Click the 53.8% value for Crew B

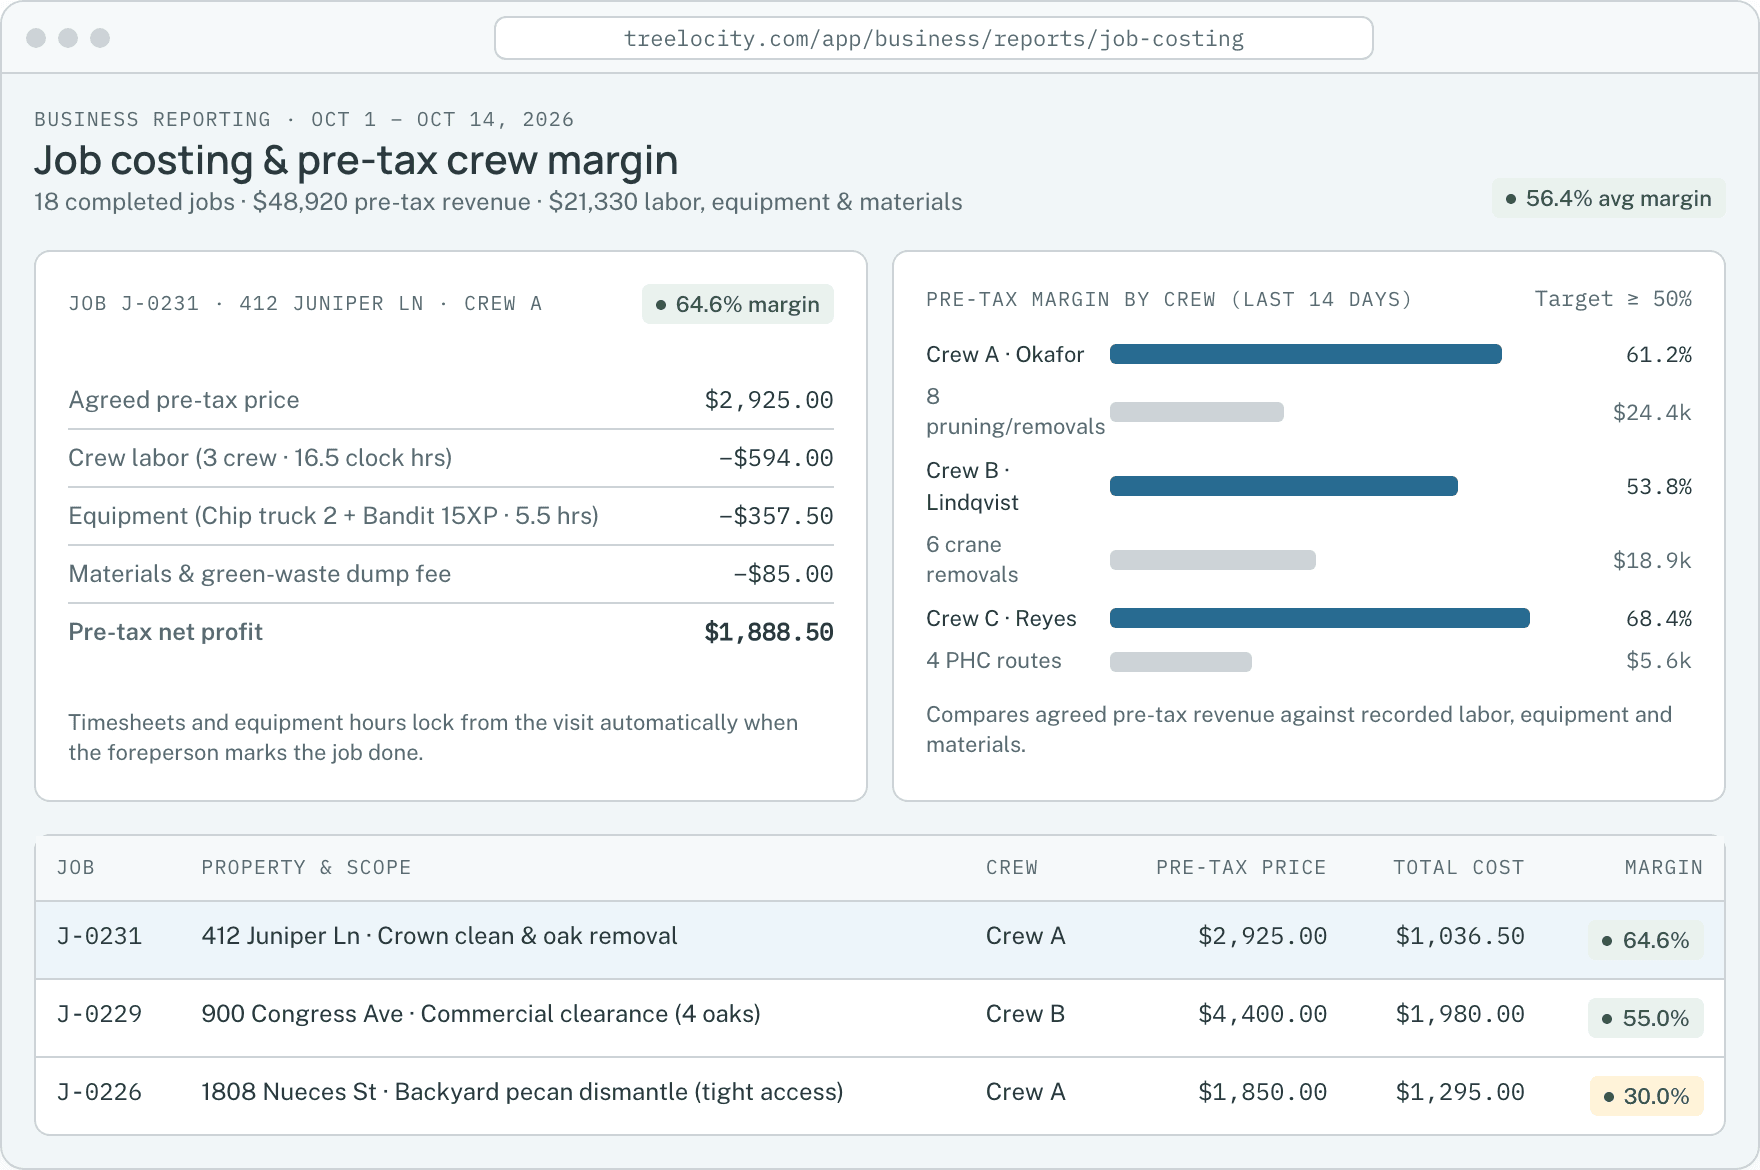[1658, 486]
